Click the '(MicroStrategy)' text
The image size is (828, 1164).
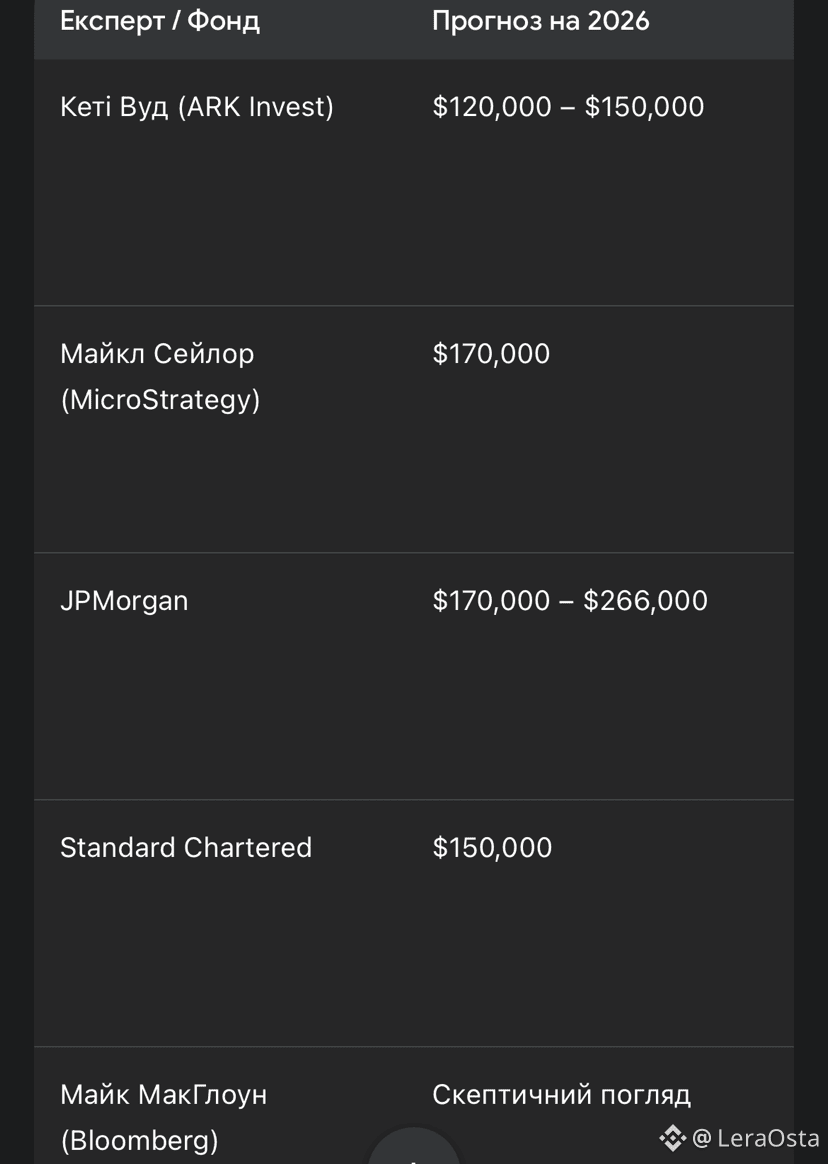coord(160,400)
